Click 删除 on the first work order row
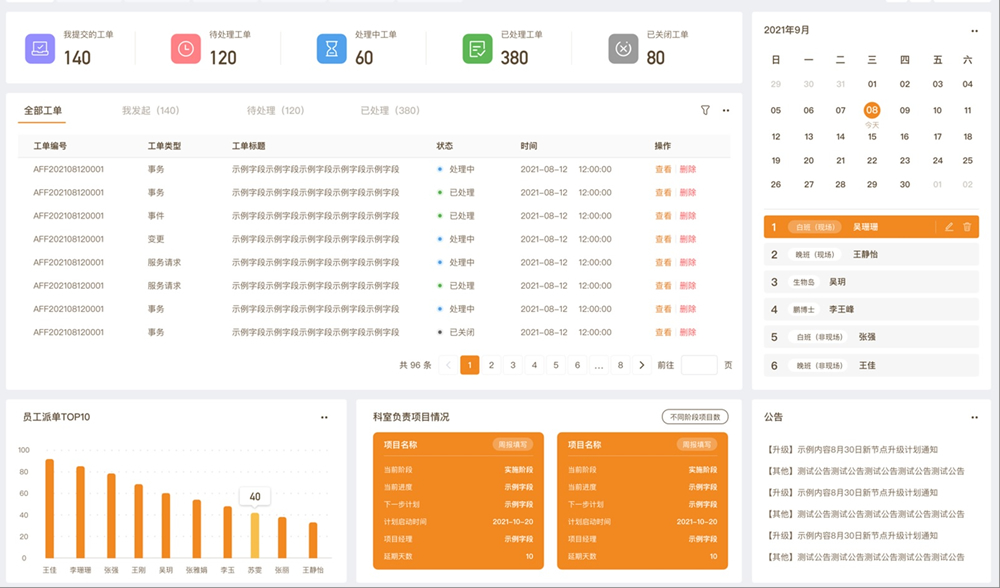The height and width of the screenshot is (588, 1000). point(686,167)
